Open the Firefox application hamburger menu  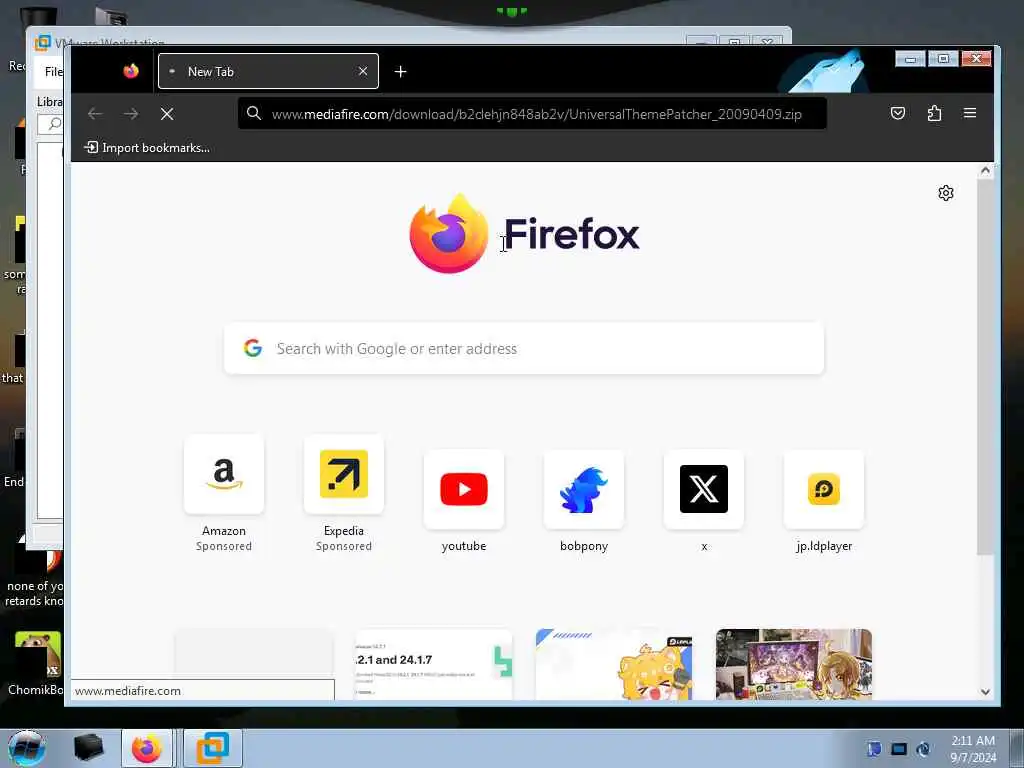[x=970, y=114]
